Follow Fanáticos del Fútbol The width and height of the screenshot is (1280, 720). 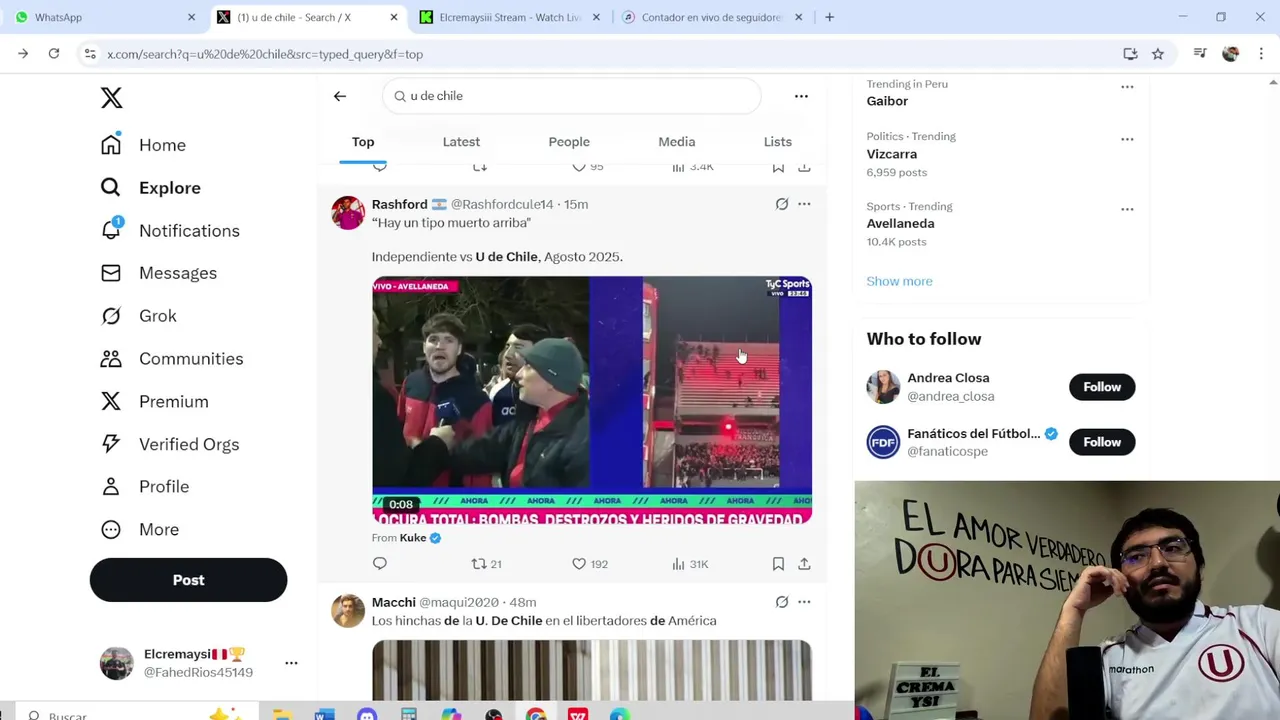pyautogui.click(x=1102, y=442)
